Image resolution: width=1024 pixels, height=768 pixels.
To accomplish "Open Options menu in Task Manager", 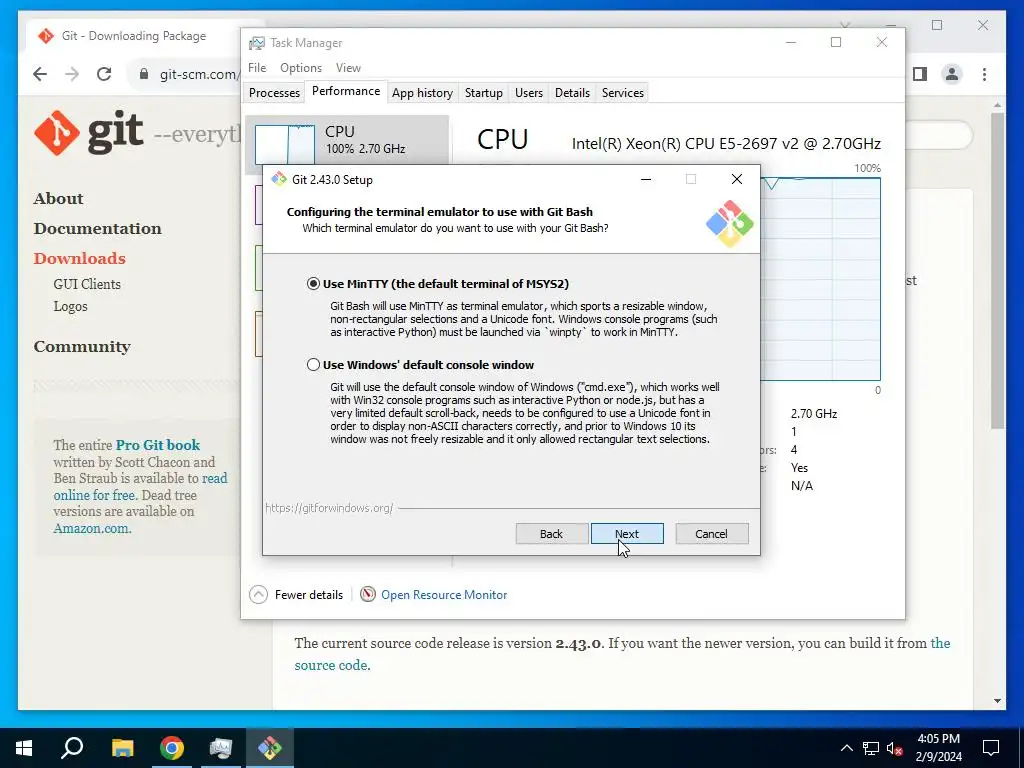I will 300,68.
